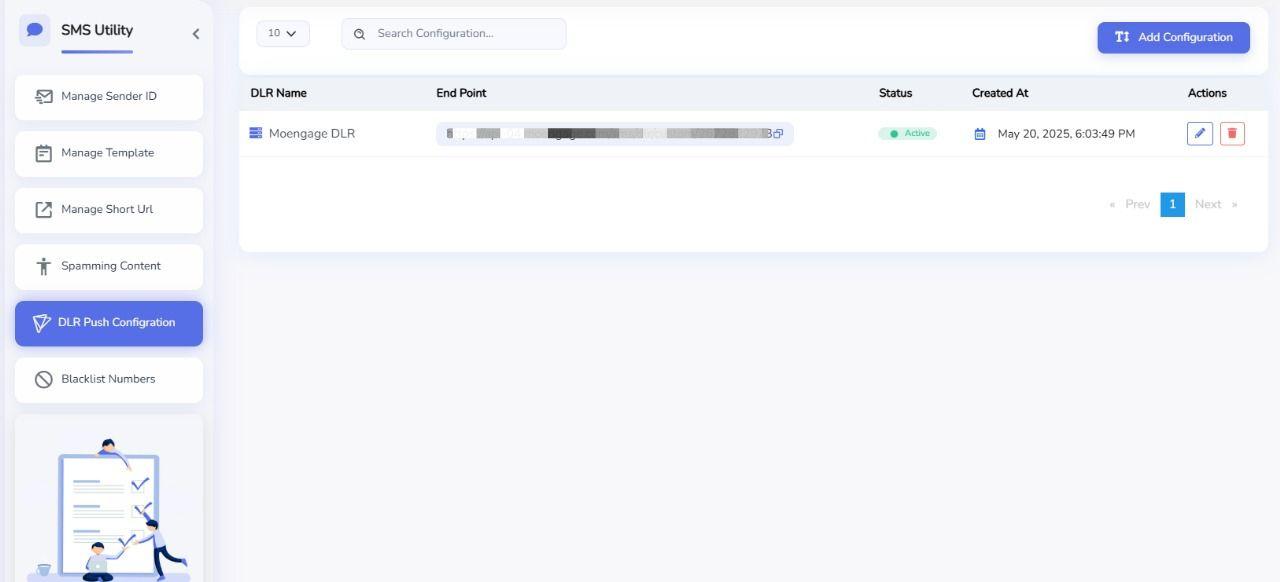1280x582 pixels.
Task: Select Spamming Content from the sidebar menu
Action: pos(111,265)
